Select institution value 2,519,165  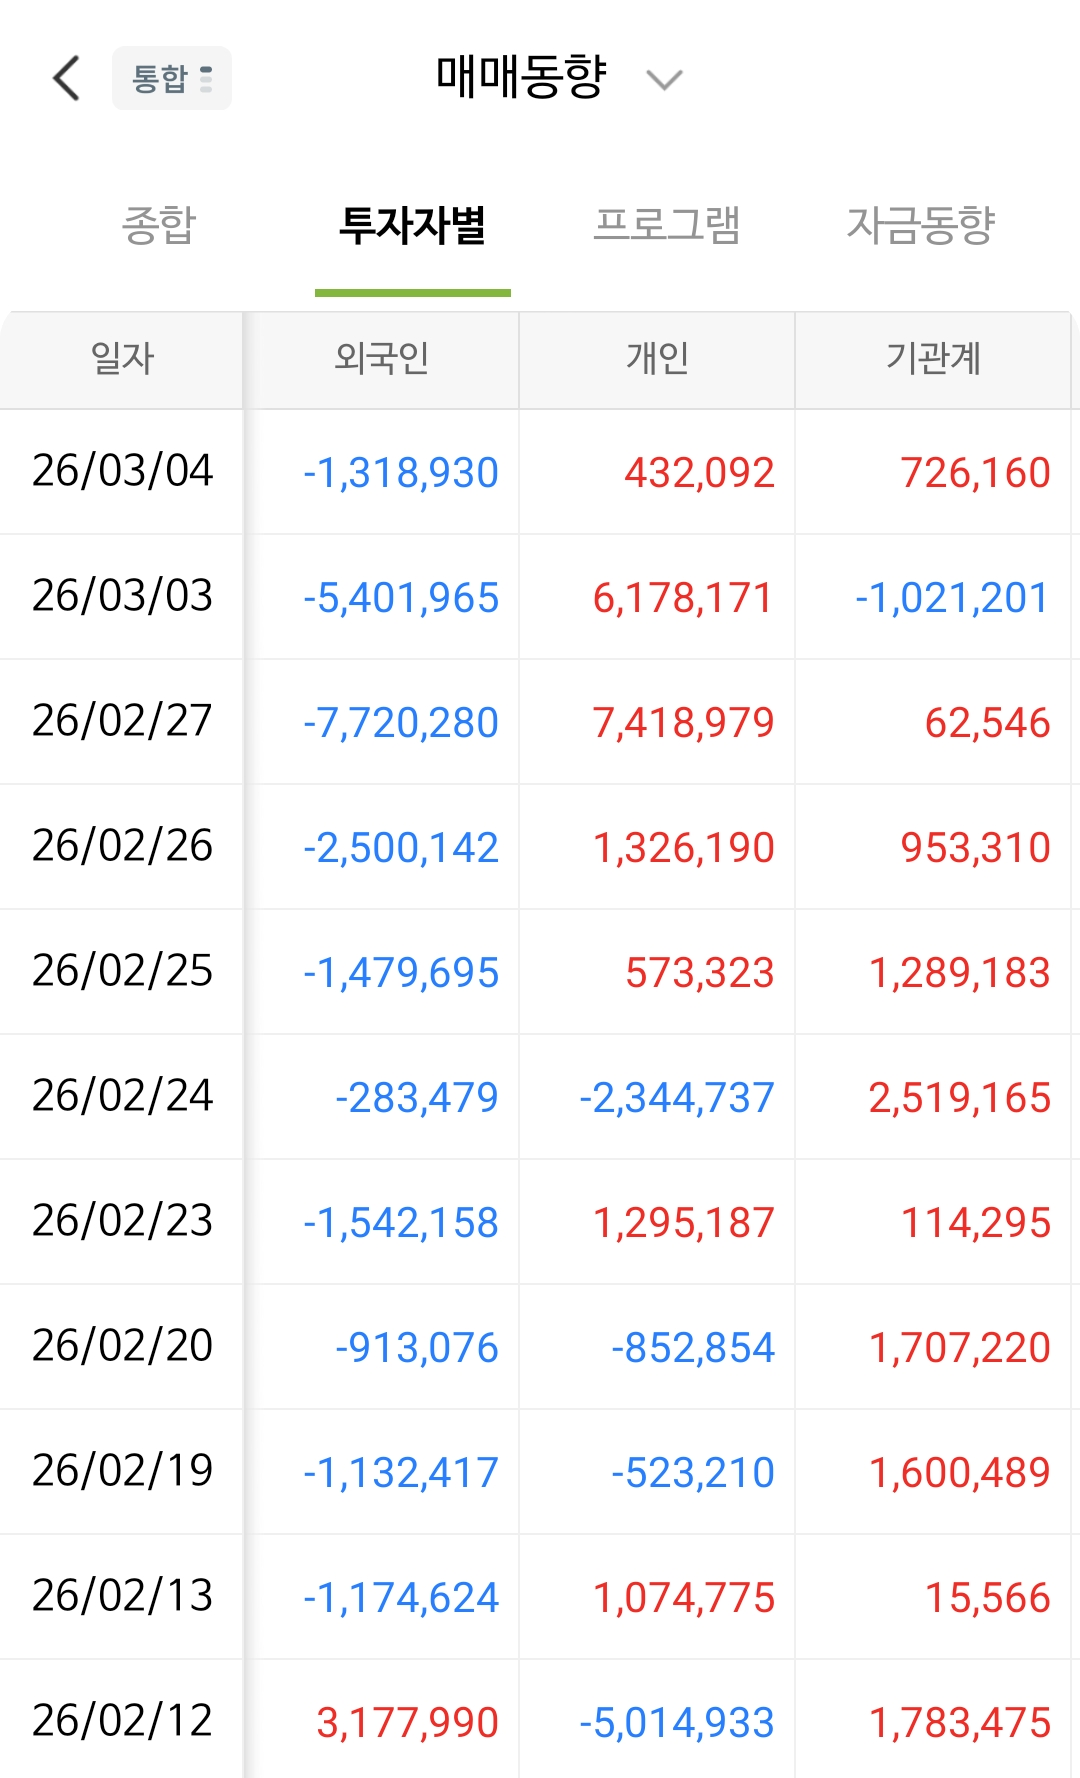(960, 1098)
